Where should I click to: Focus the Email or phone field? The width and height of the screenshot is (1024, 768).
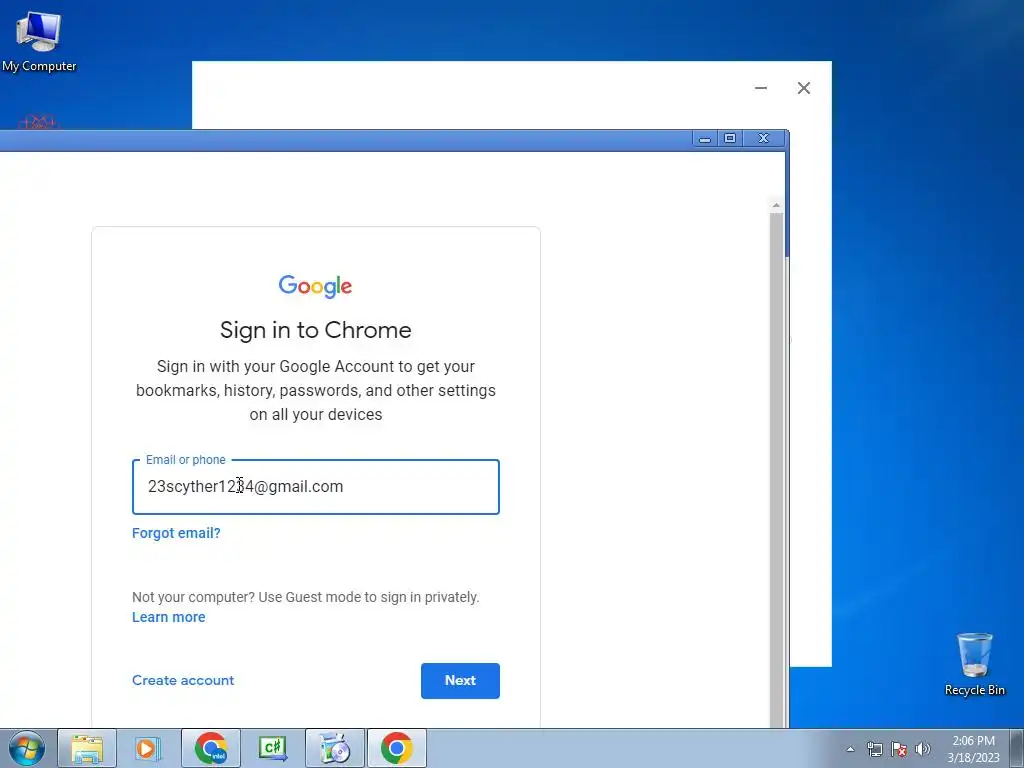tap(316, 487)
